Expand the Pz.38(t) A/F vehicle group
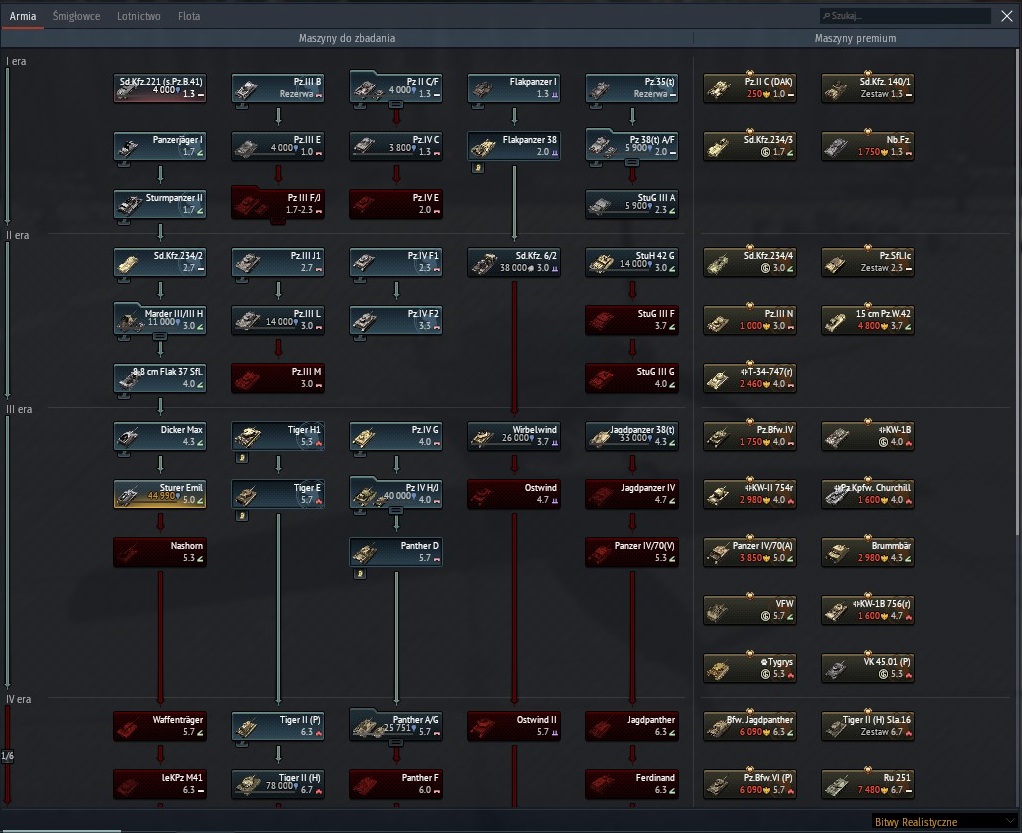This screenshot has width=1022, height=833. (x=632, y=146)
